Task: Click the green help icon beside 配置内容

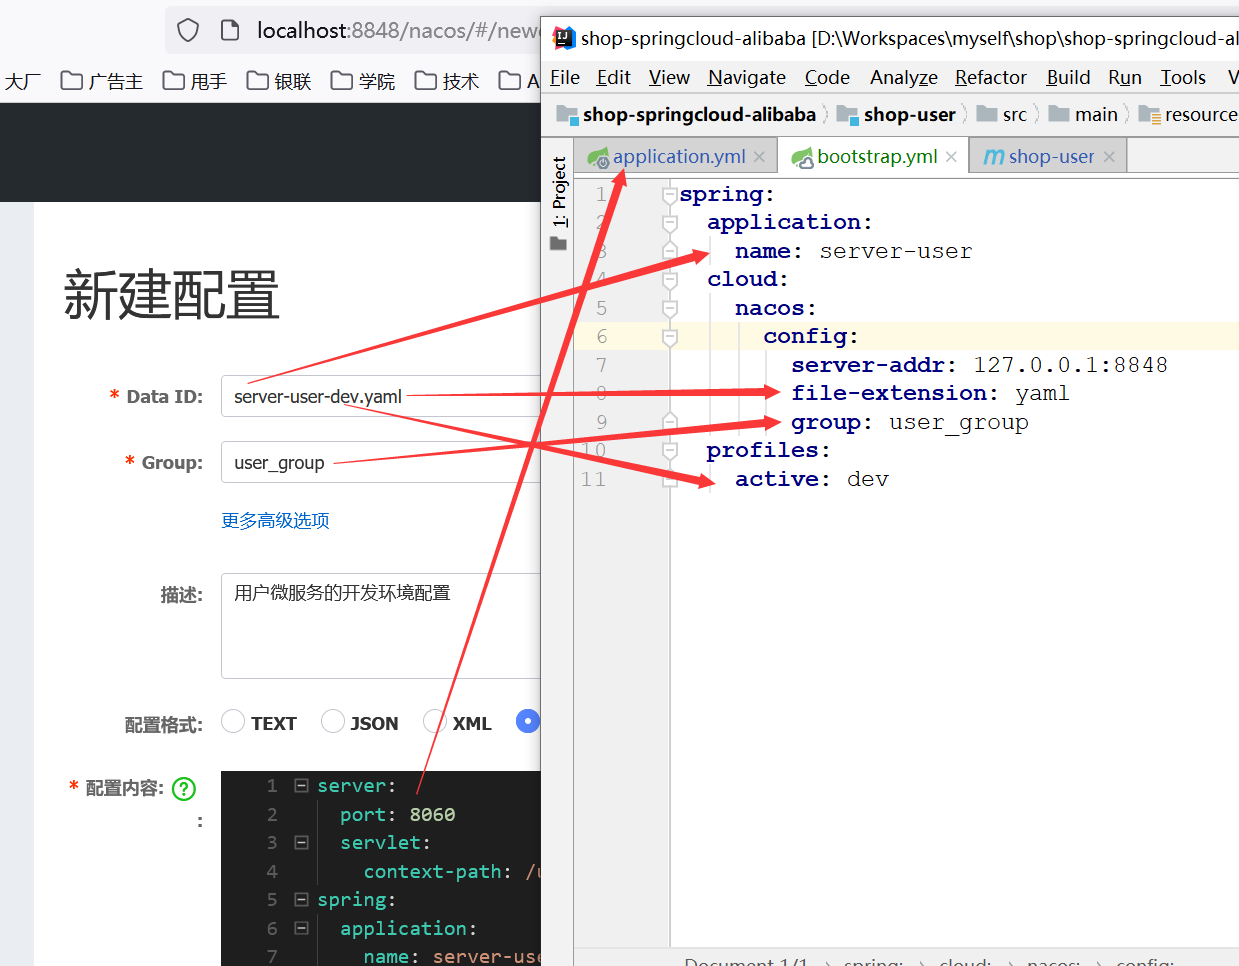Action: click(x=184, y=789)
